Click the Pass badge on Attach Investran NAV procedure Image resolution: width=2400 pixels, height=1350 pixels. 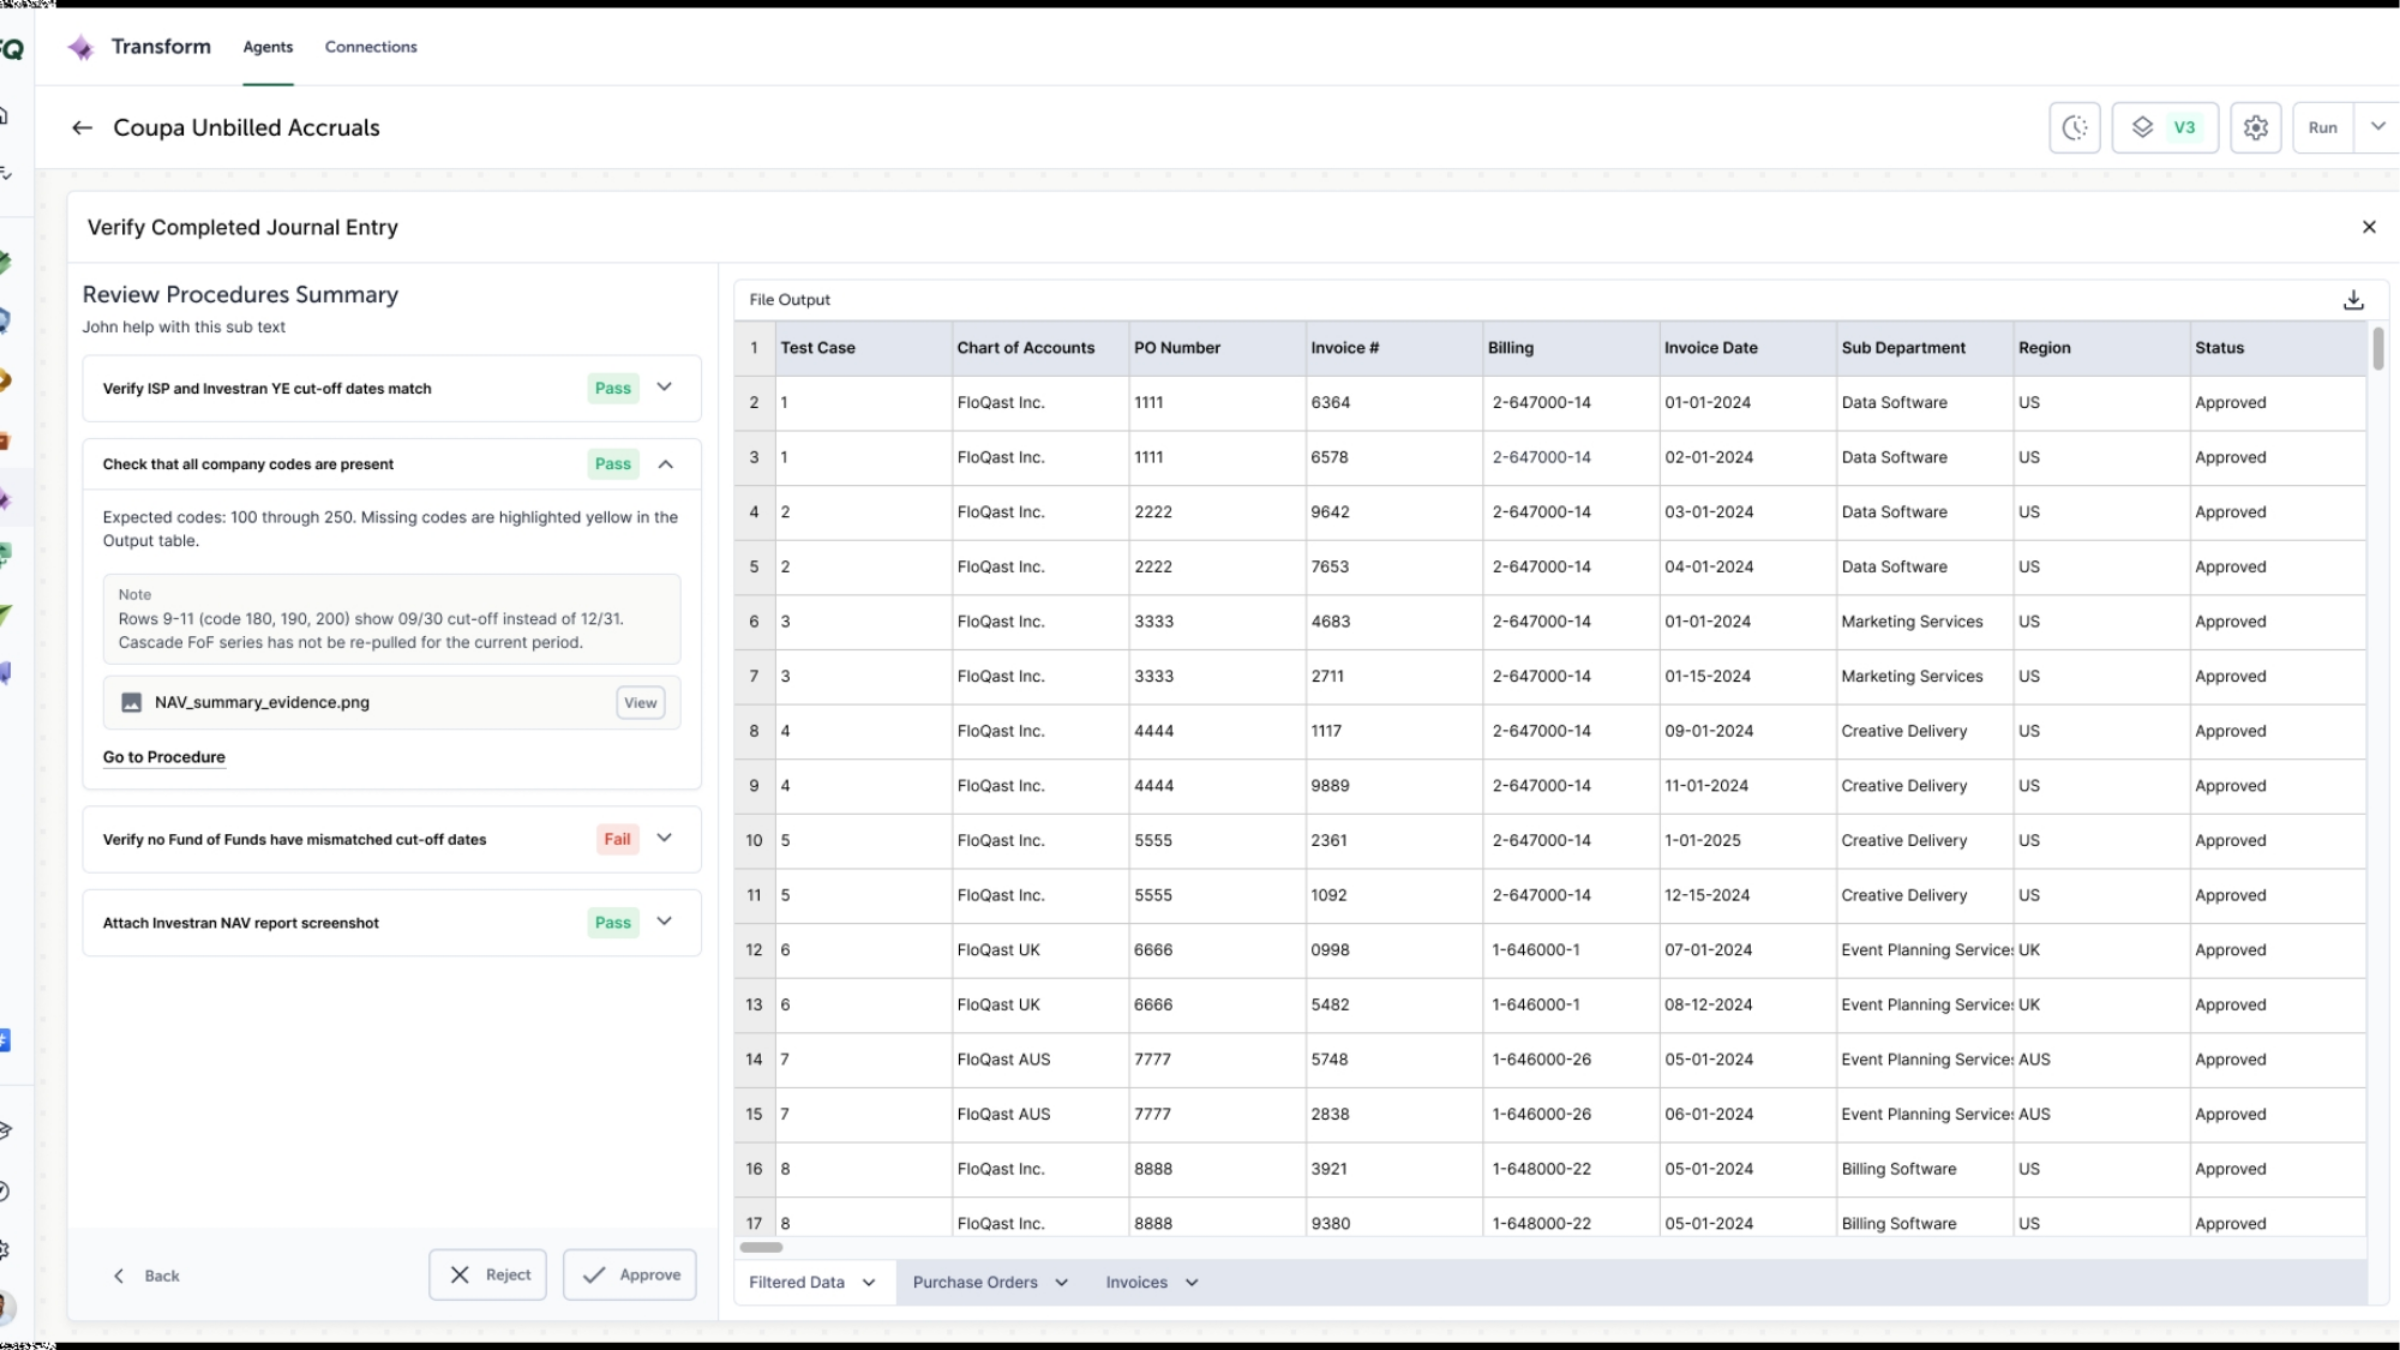[613, 923]
